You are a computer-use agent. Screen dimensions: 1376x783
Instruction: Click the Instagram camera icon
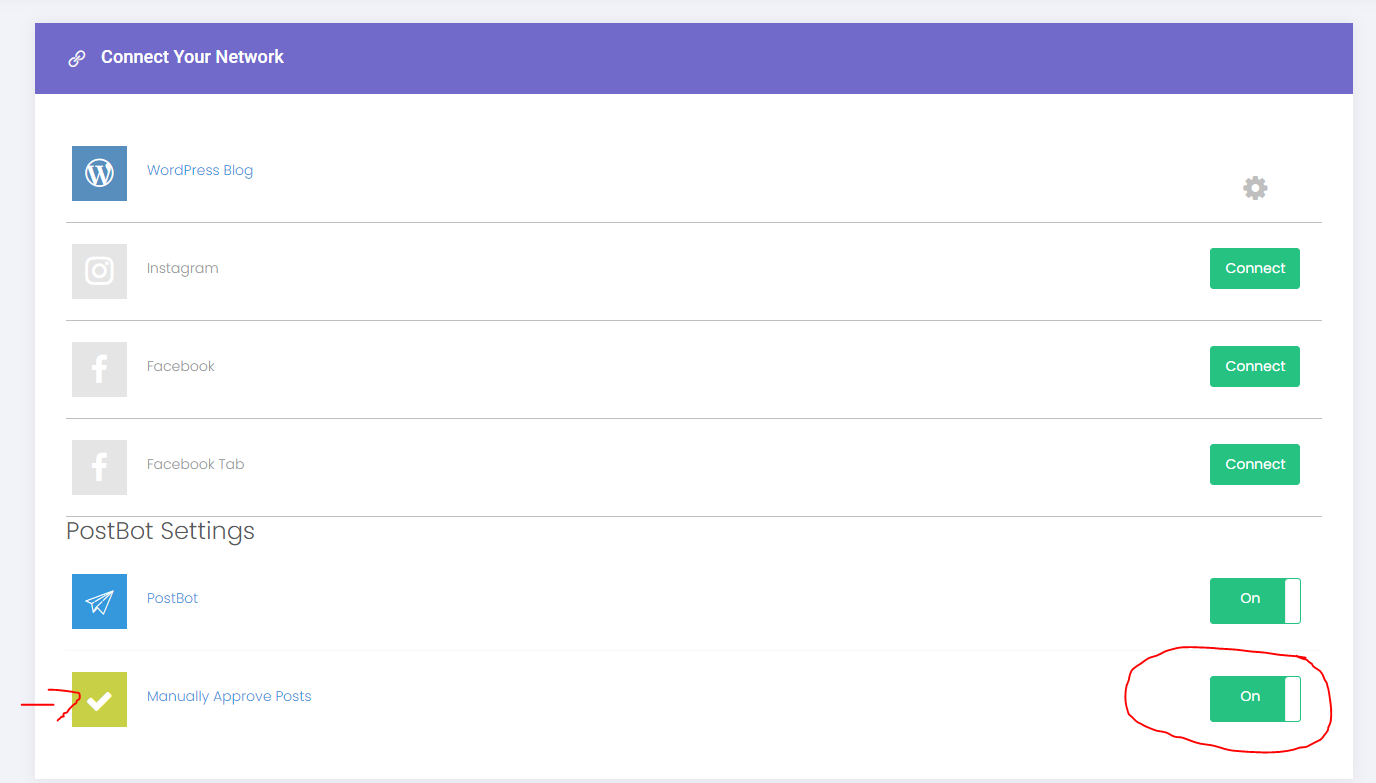point(99,271)
